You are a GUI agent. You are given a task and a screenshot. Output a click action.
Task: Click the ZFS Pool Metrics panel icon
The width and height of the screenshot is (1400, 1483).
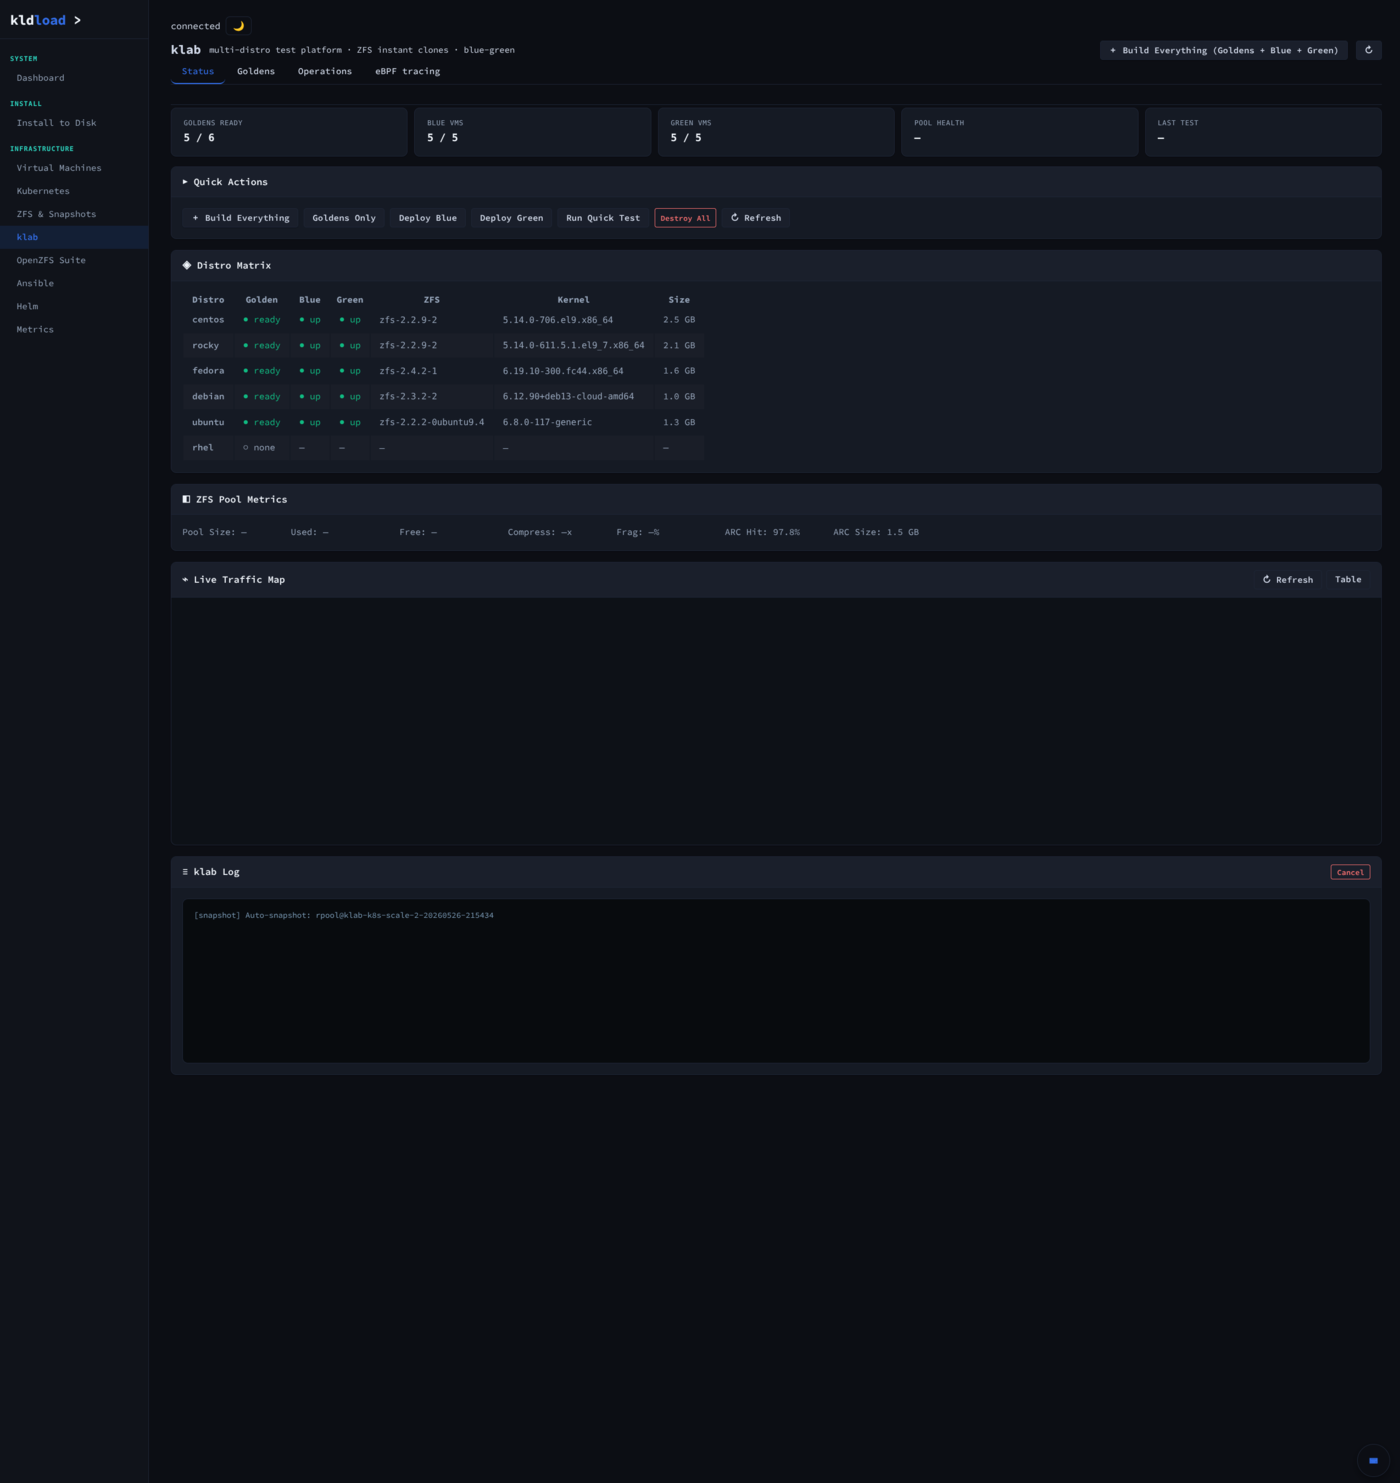point(186,499)
